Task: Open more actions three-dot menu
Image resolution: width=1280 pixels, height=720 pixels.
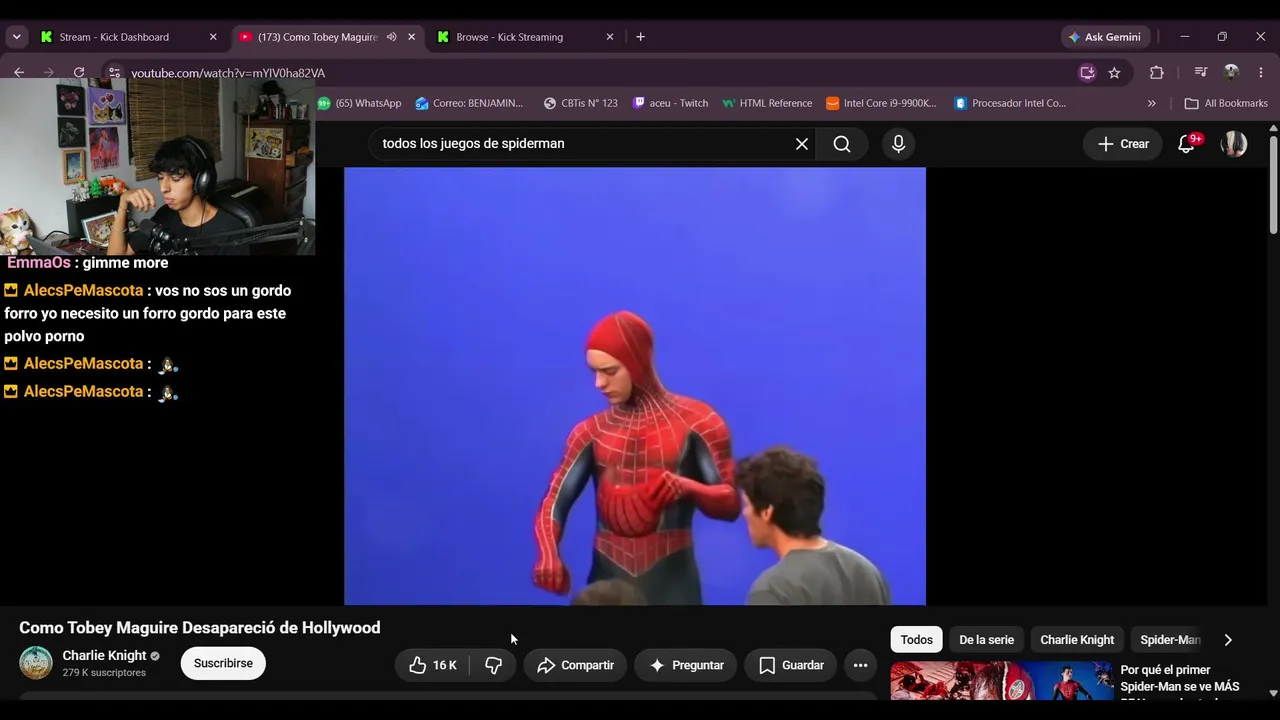Action: pos(860,665)
